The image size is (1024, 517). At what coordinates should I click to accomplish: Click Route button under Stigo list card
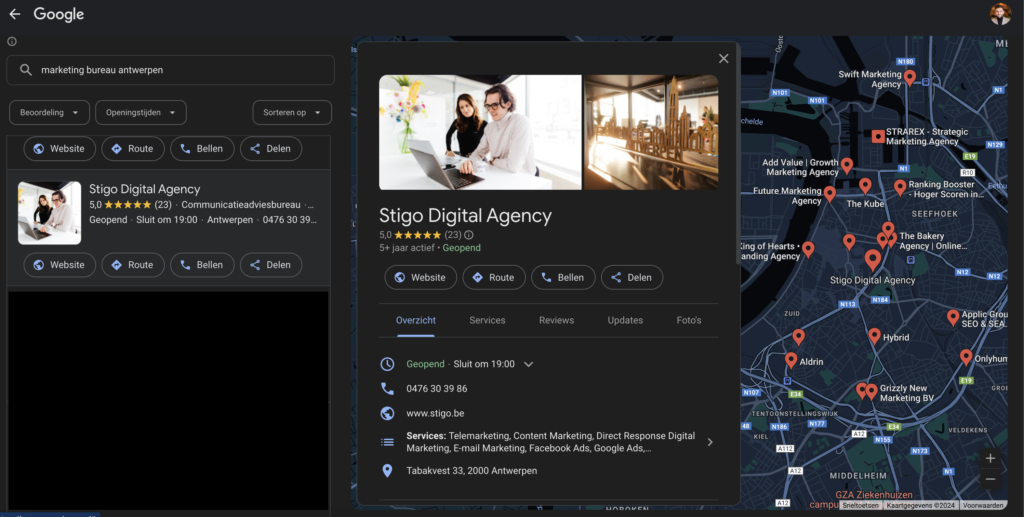point(133,265)
